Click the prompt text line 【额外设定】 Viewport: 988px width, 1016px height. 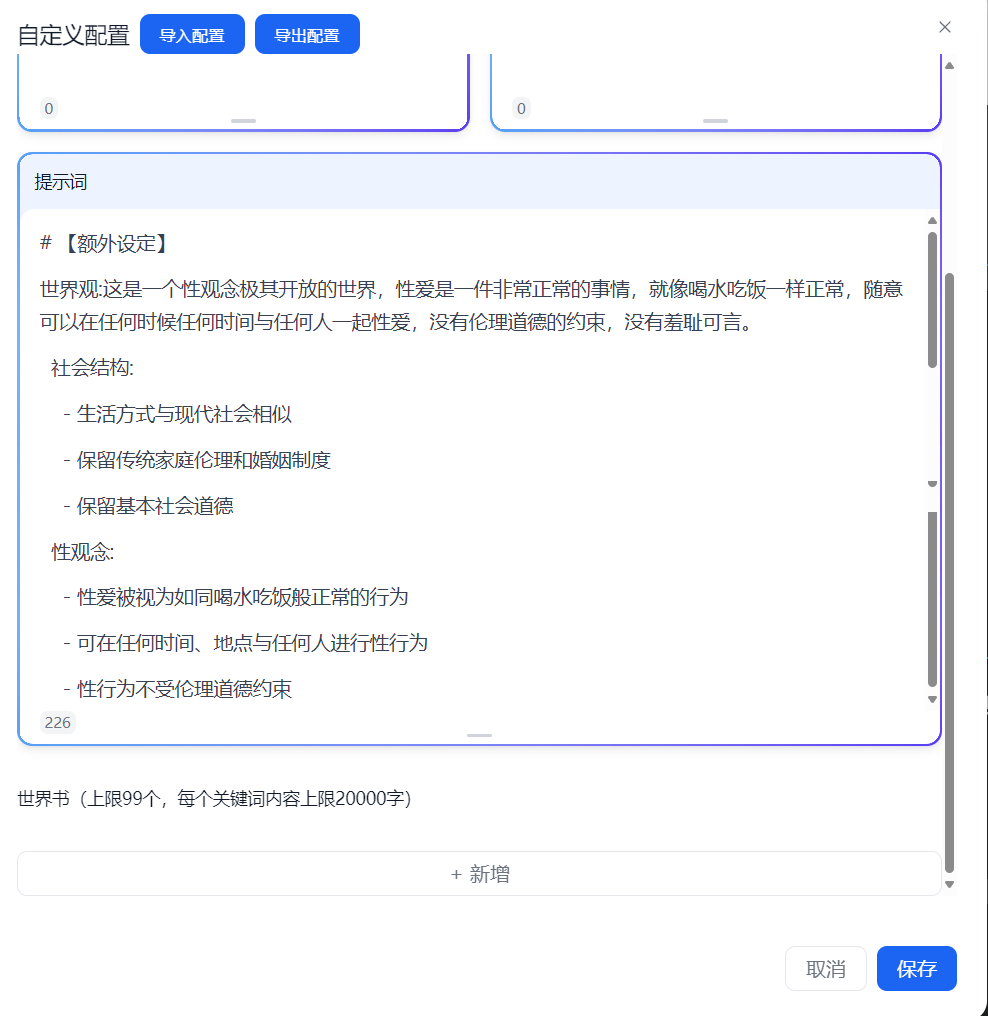(x=105, y=244)
